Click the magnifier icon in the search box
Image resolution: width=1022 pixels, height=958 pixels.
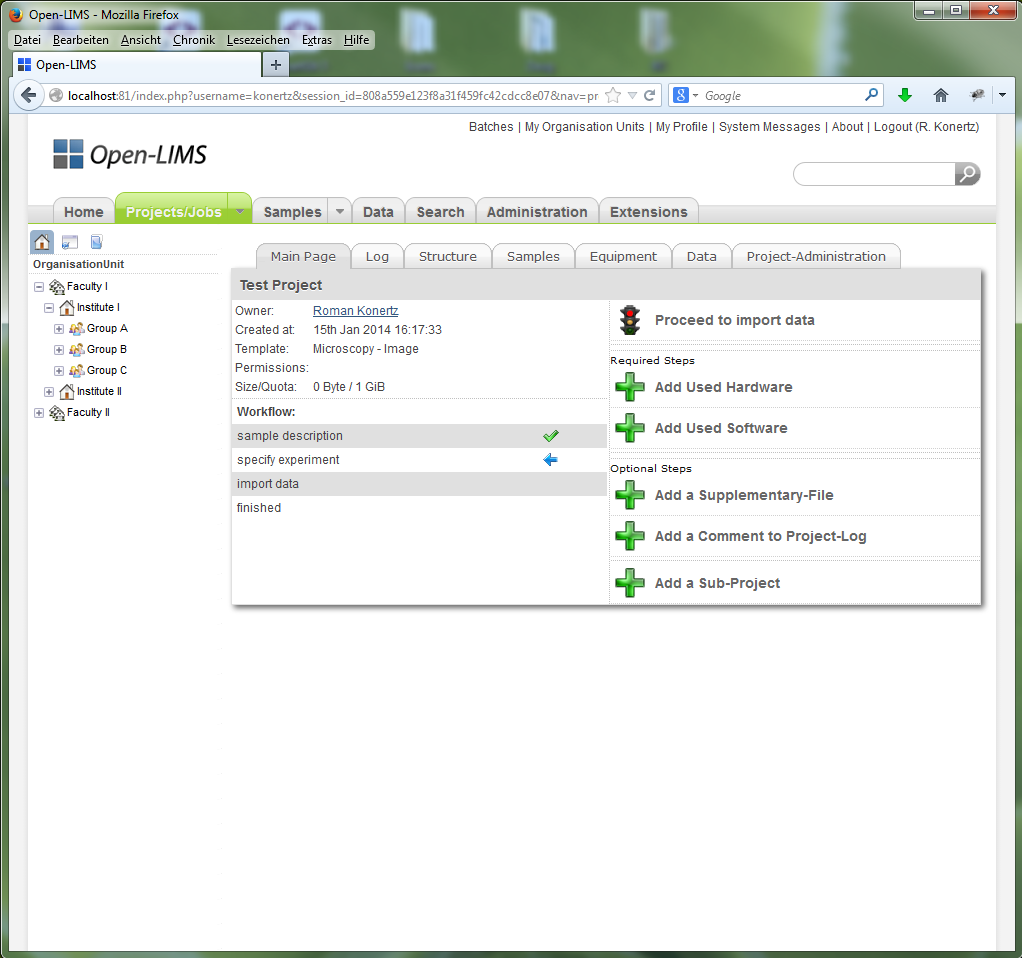coord(965,173)
